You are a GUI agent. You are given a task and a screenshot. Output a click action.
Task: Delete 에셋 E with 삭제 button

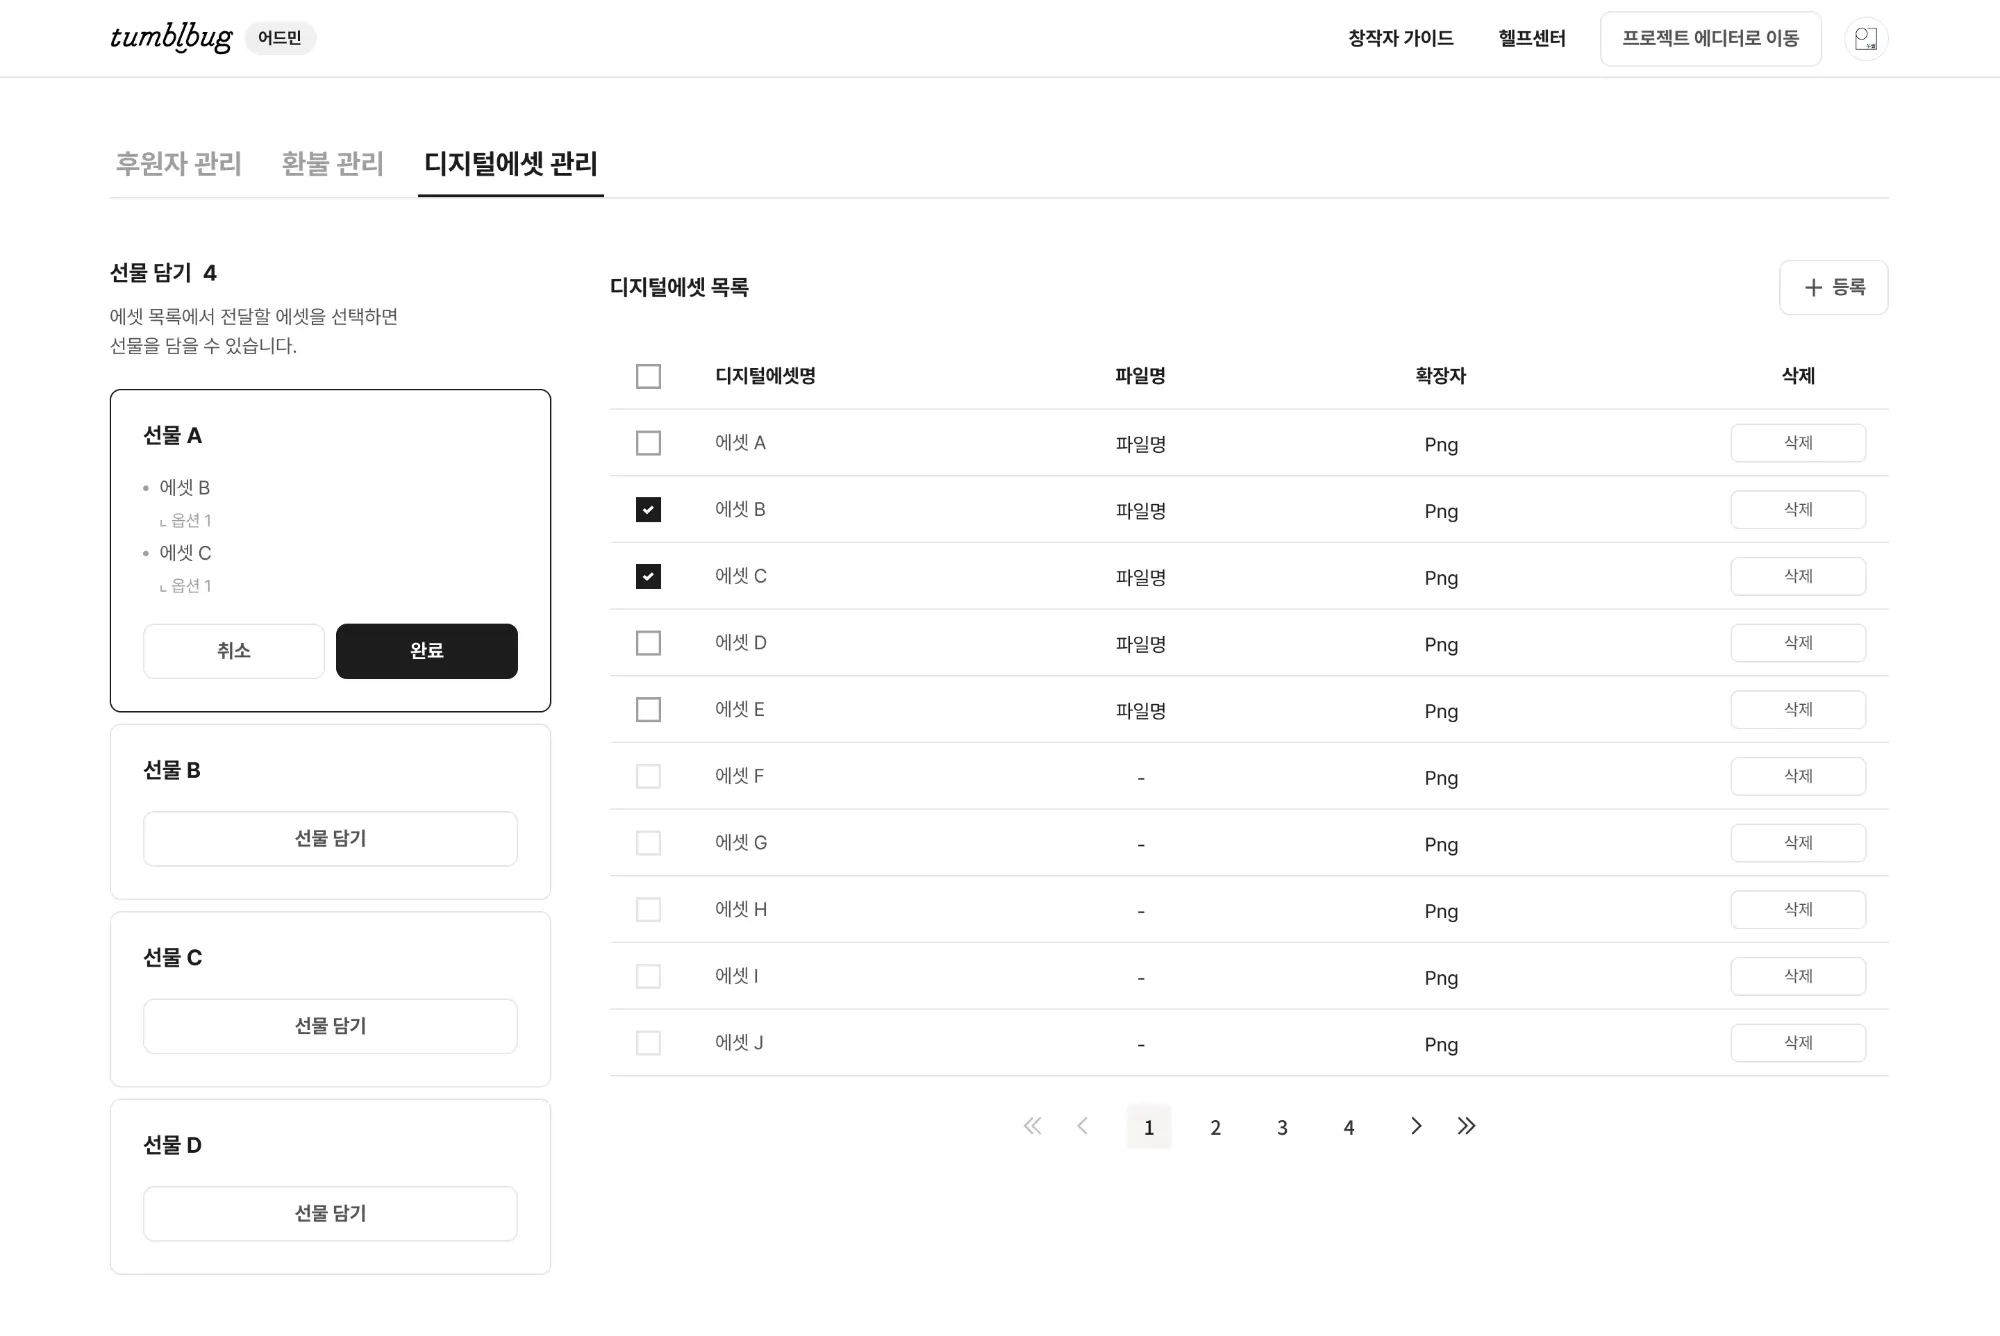(x=1797, y=710)
